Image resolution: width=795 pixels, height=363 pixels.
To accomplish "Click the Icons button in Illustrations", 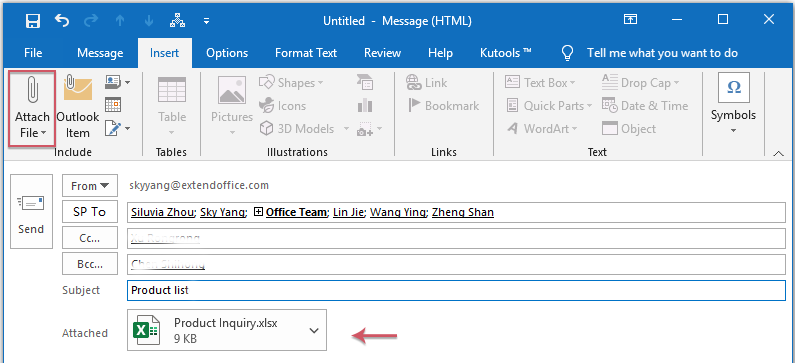I will pos(282,106).
